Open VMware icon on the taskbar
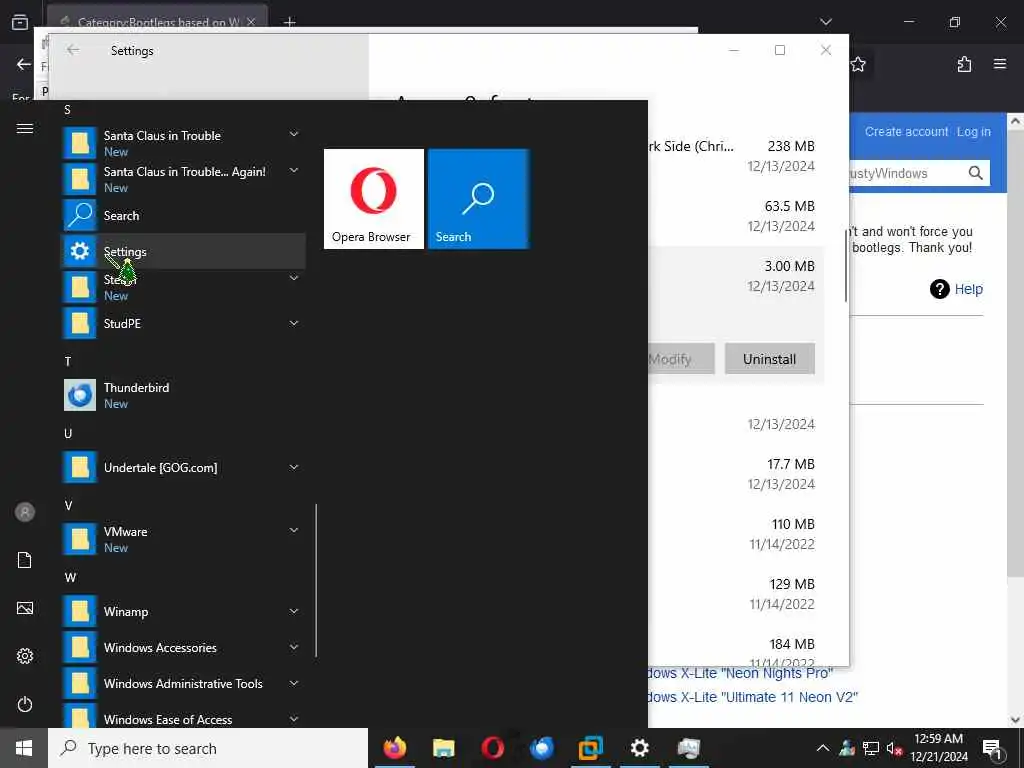The height and width of the screenshot is (768, 1024). coord(590,748)
